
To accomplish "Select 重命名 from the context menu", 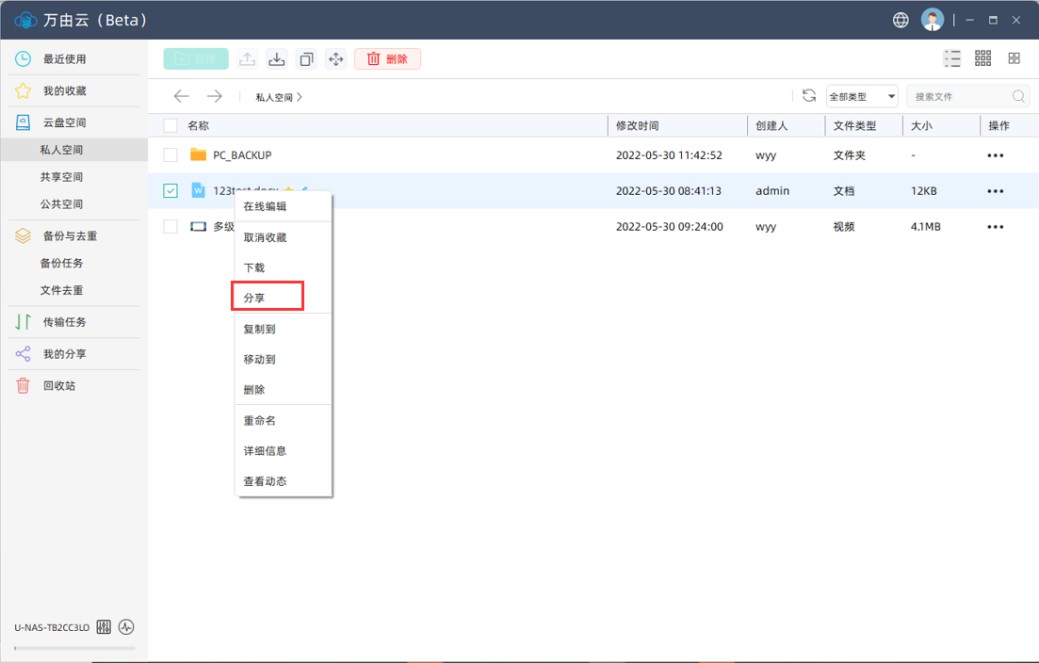I will point(260,421).
